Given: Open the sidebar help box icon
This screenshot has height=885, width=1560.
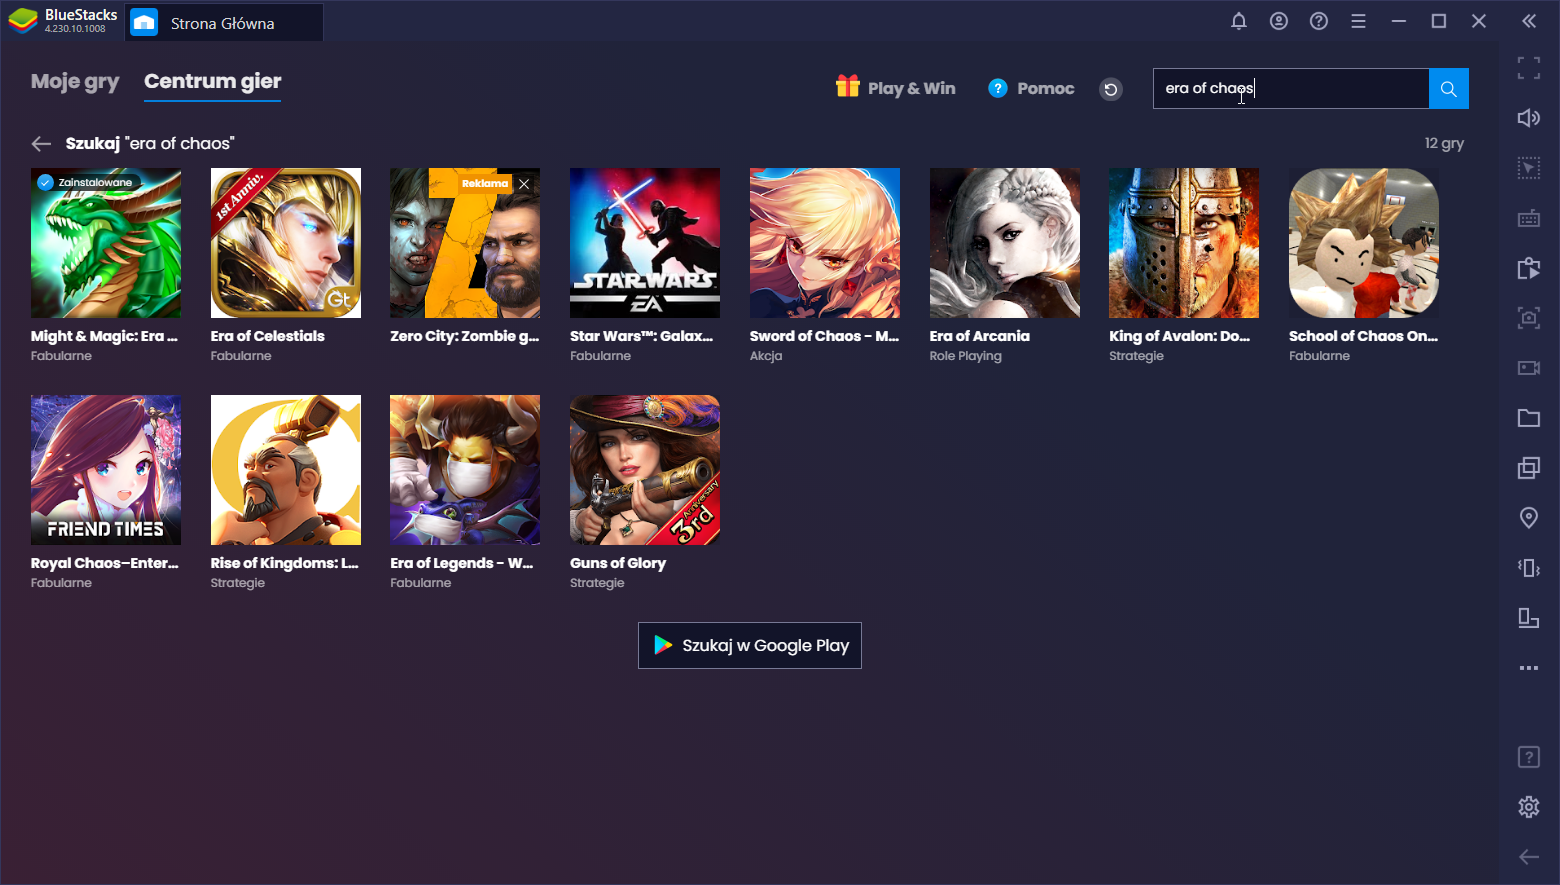Looking at the screenshot, I should 1528,757.
